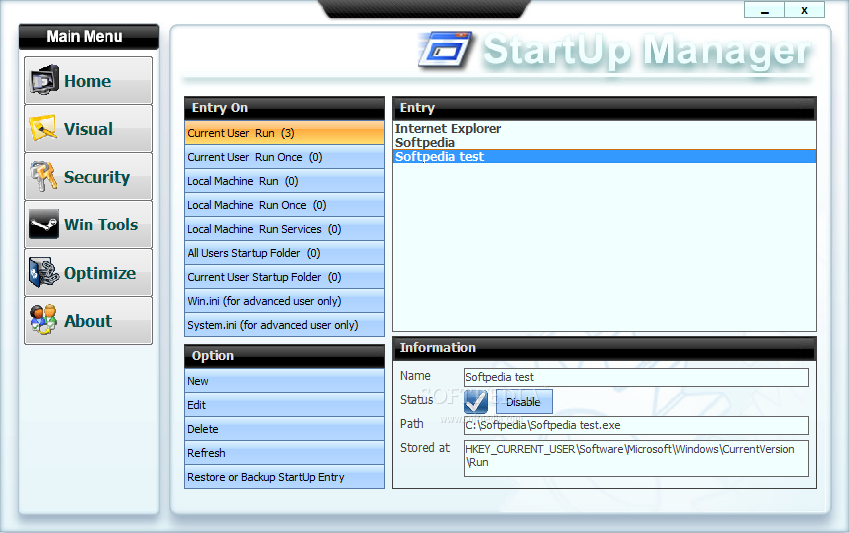Click the Edit option
This screenshot has width=849, height=533.
[284, 405]
